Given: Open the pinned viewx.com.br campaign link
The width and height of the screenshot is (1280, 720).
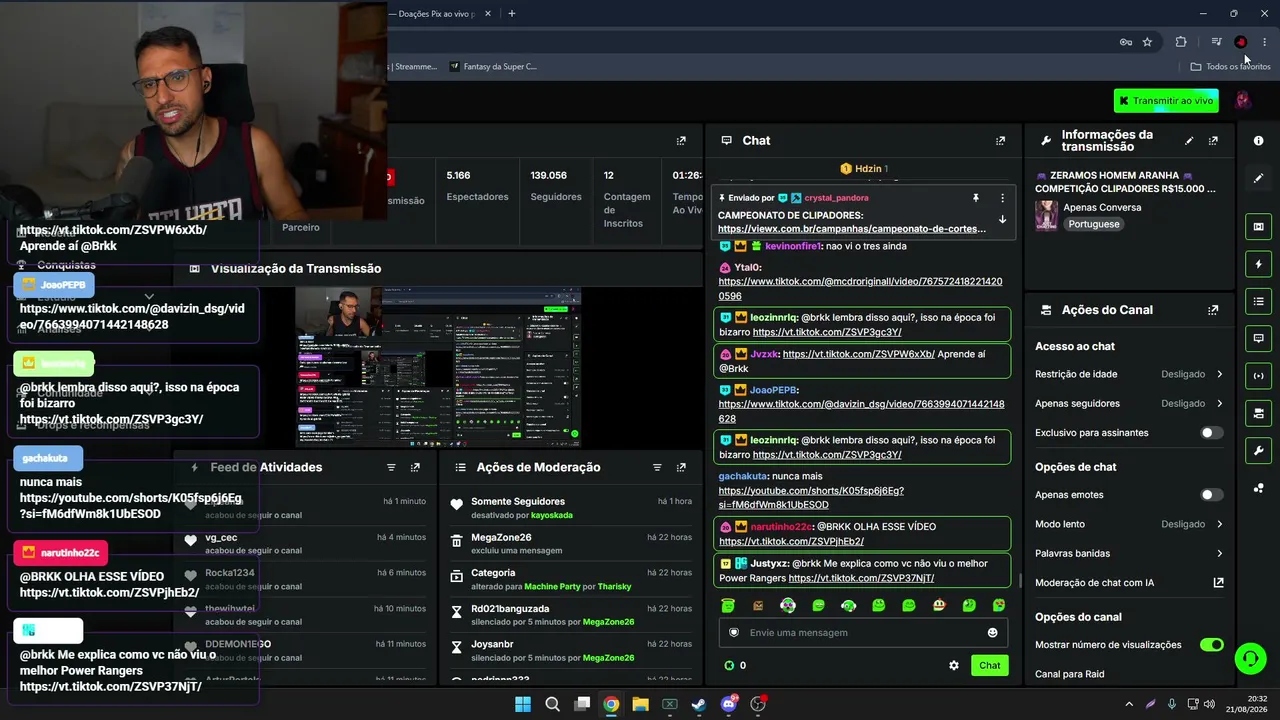Looking at the screenshot, I should 852,229.
